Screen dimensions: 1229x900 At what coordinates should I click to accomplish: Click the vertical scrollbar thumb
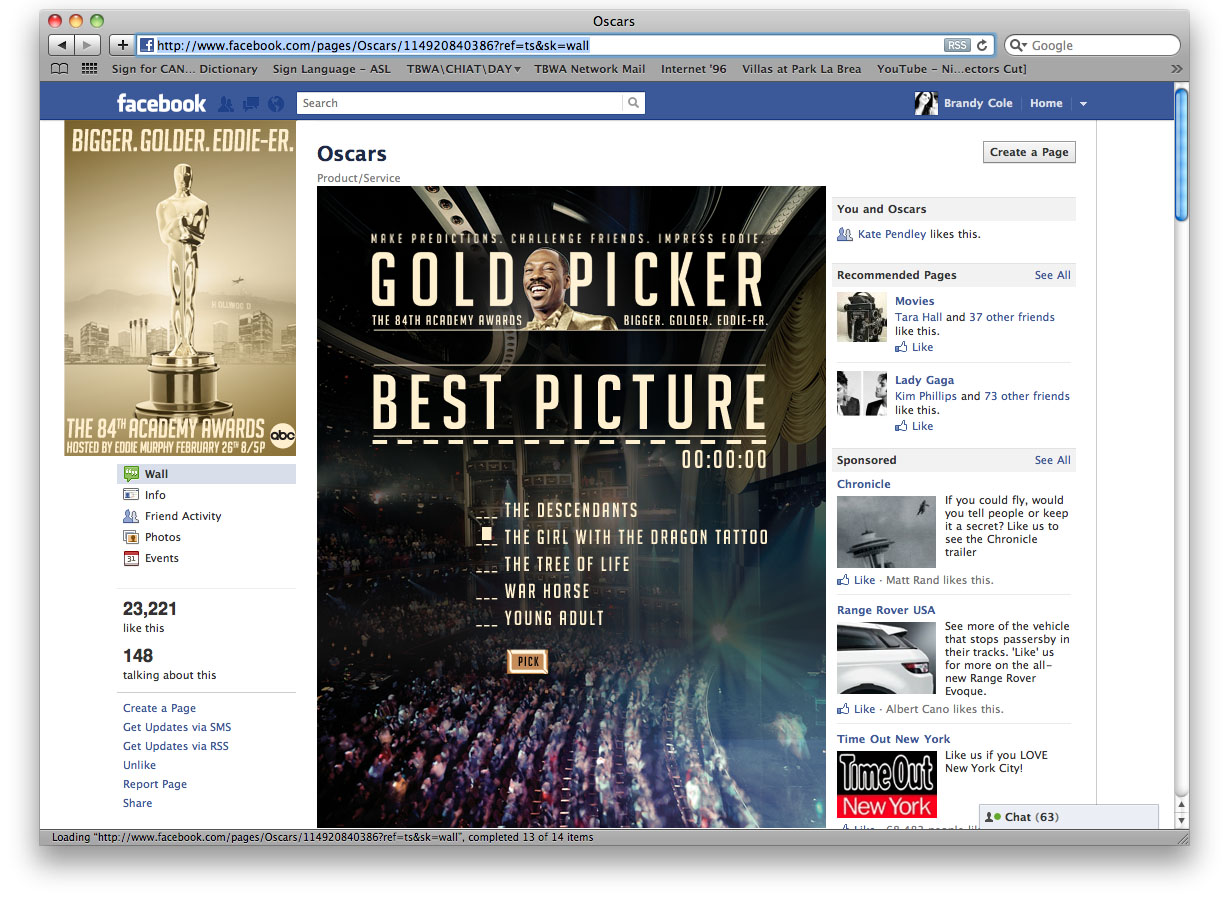[x=1181, y=153]
